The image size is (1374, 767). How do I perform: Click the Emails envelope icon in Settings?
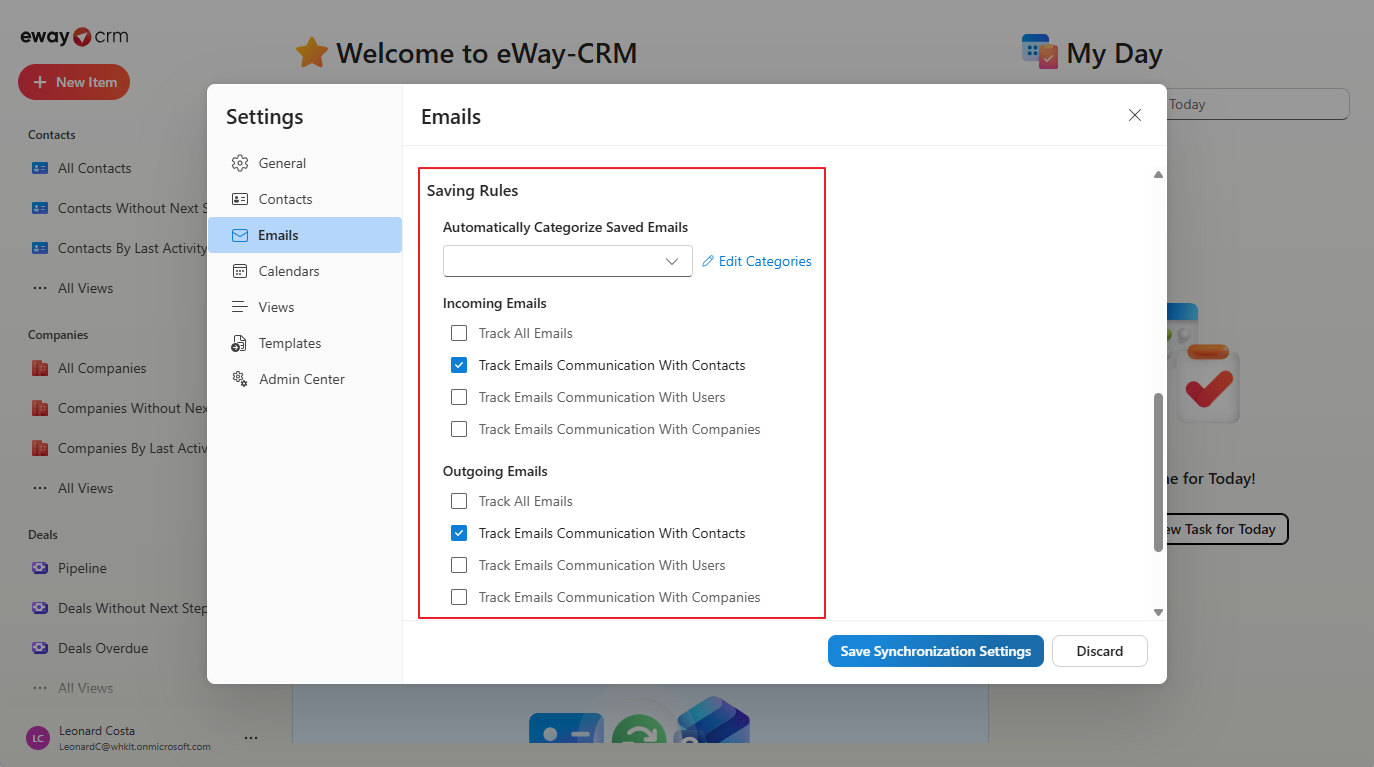click(x=240, y=235)
